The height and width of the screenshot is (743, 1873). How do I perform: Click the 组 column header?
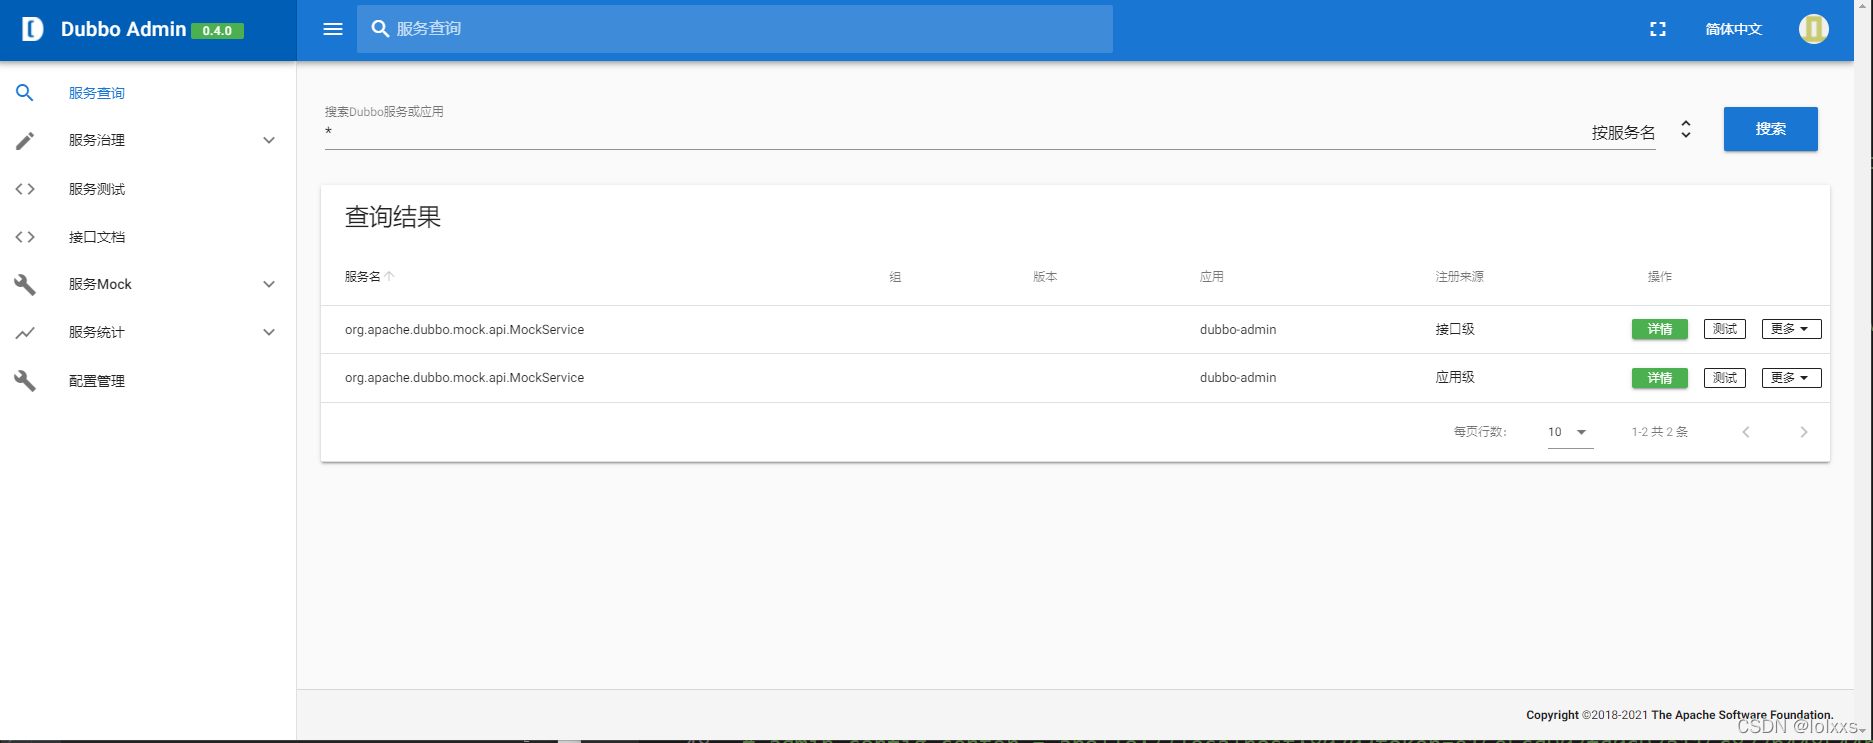click(896, 277)
